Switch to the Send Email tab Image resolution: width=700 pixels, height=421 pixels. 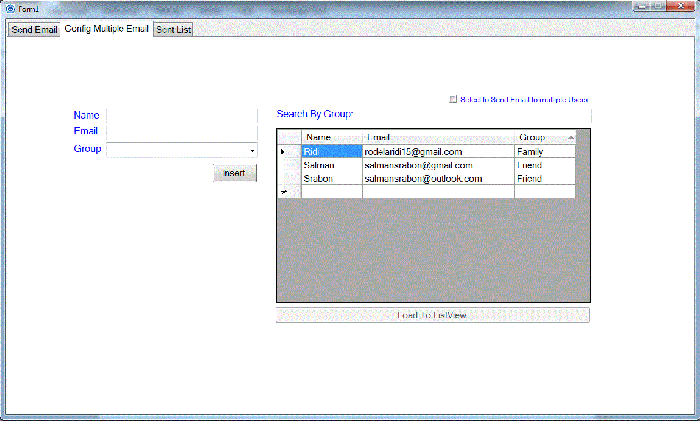click(34, 29)
